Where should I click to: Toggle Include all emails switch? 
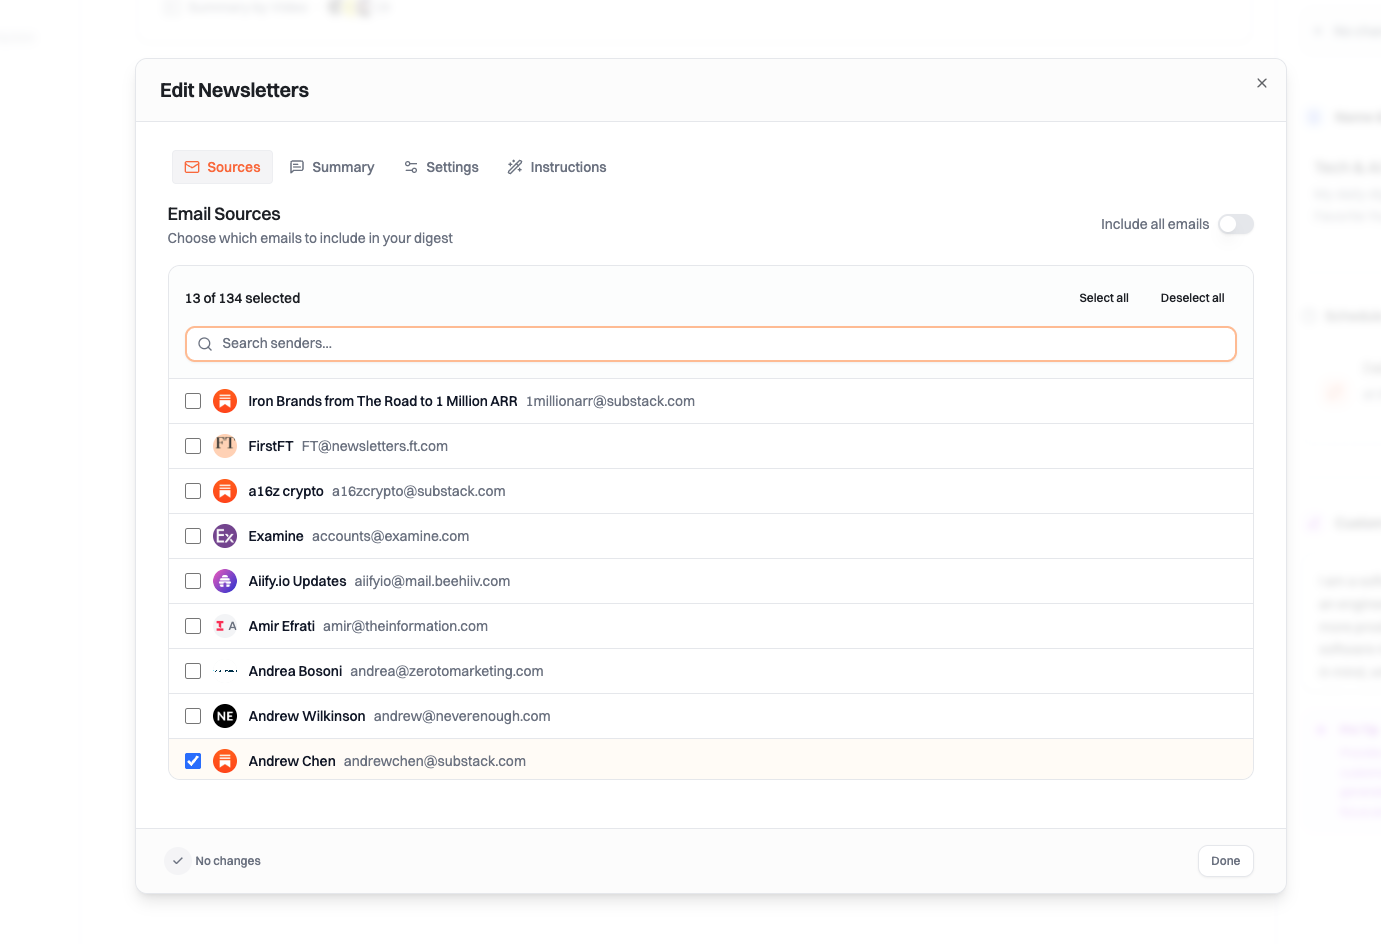[x=1236, y=224]
